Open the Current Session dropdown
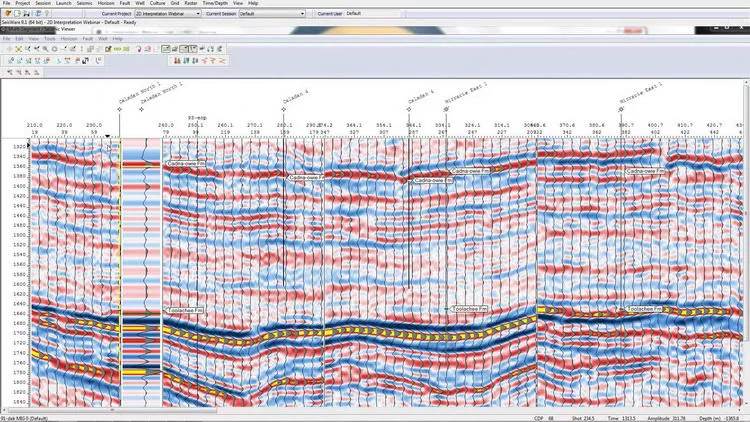 272,14
